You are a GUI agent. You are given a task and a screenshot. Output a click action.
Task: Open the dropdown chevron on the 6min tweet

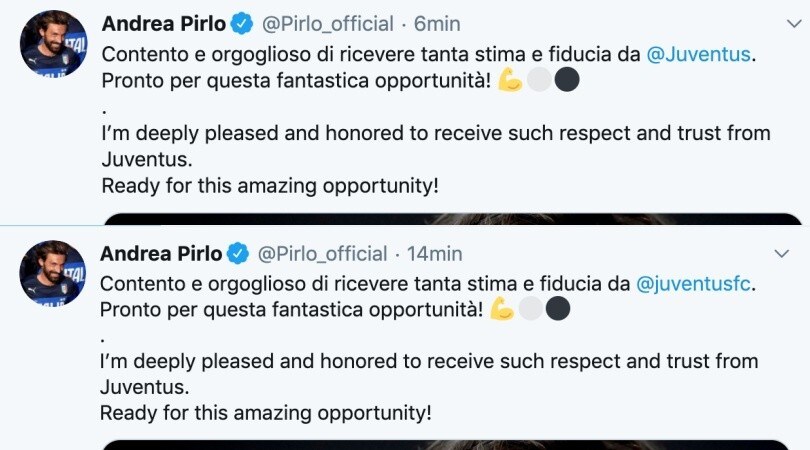(x=794, y=24)
